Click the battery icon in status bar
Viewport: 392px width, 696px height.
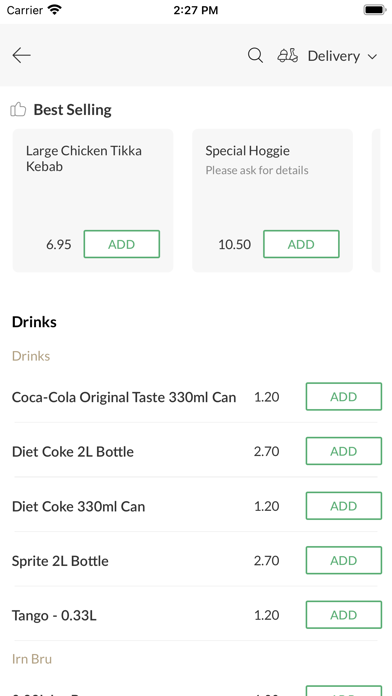(375, 10)
